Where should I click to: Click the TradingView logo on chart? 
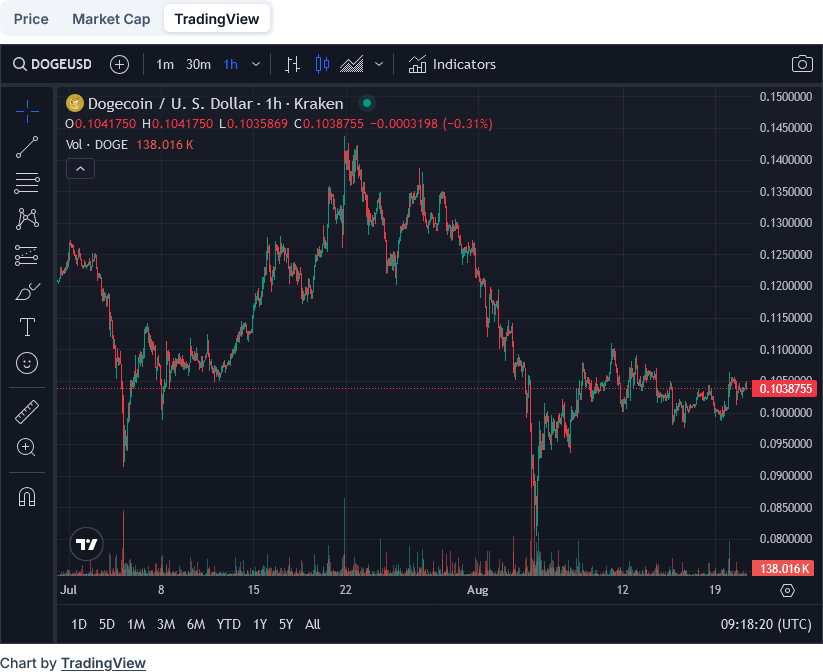pyautogui.click(x=87, y=544)
